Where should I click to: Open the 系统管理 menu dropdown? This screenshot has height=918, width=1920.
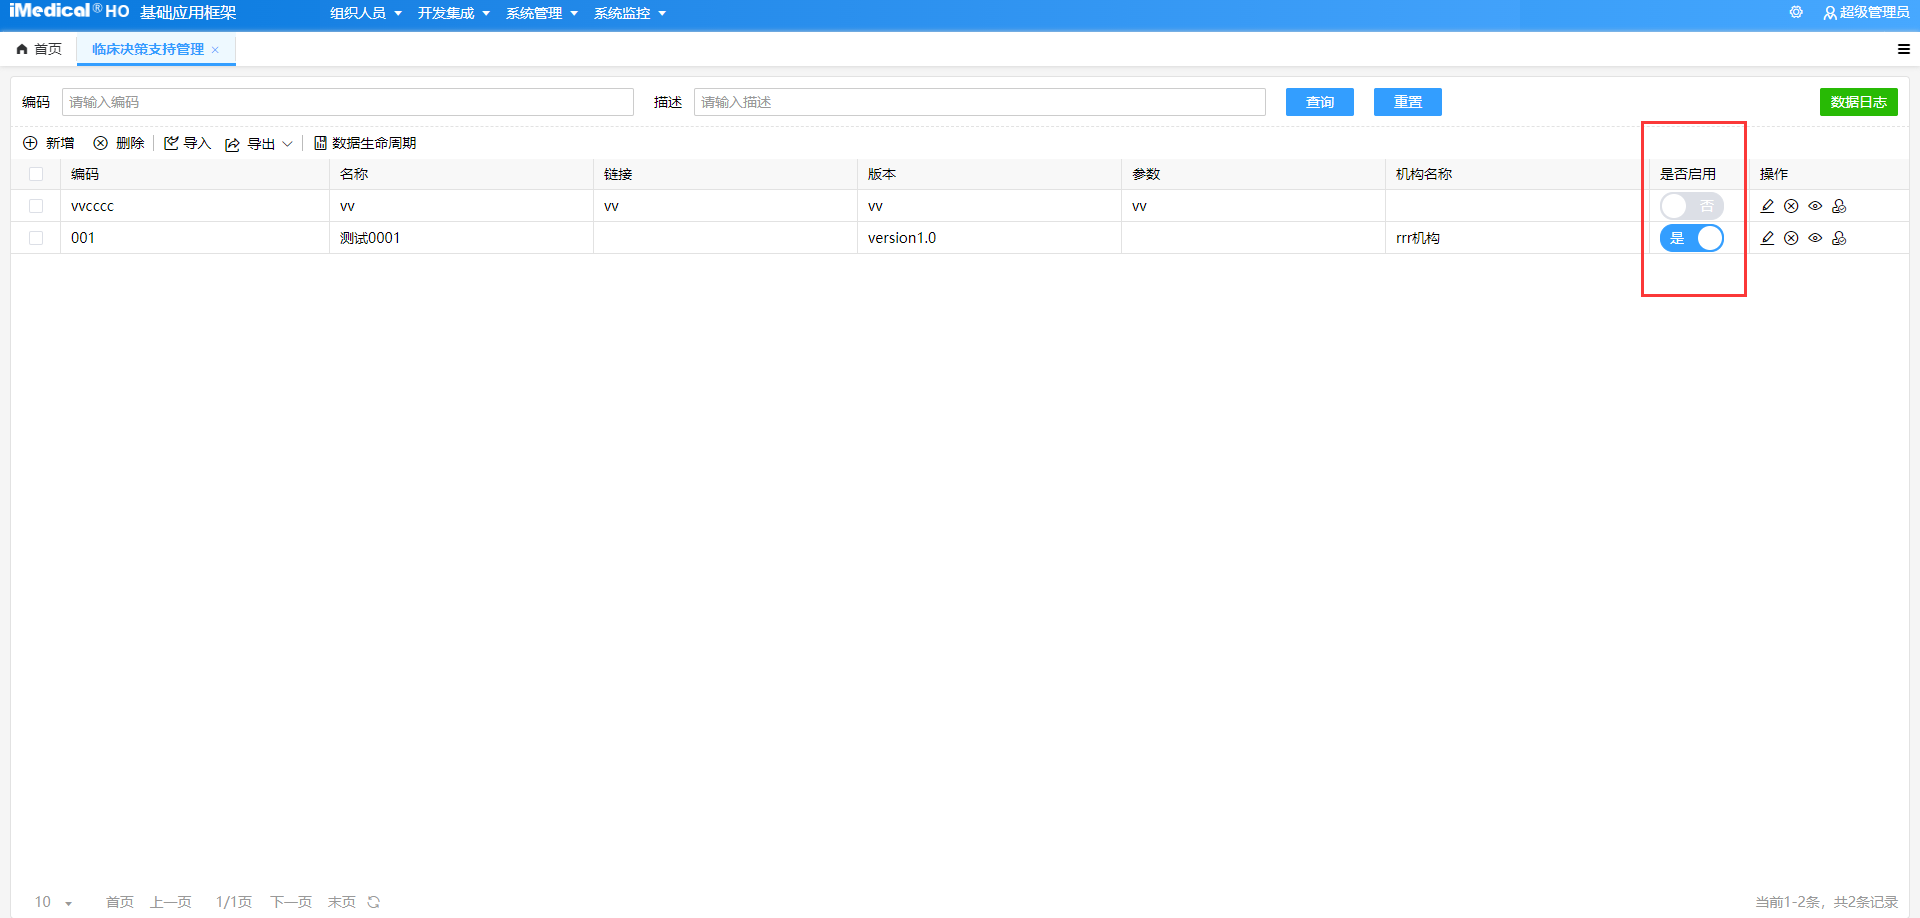541,13
